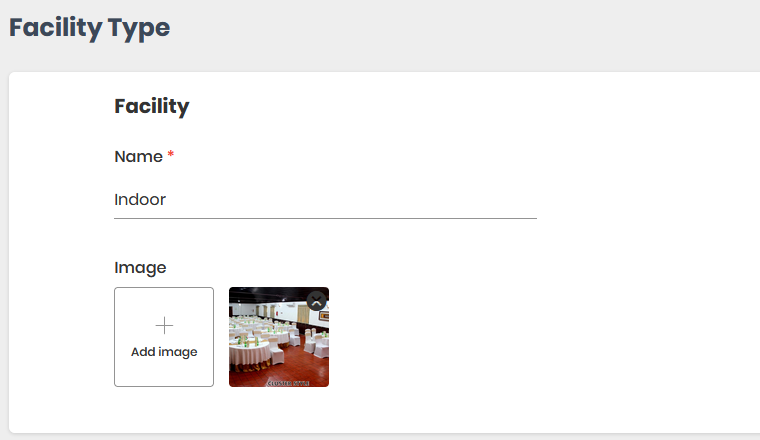Click the Name field label
The width and height of the screenshot is (760, 440).
[x=139, y=157]
